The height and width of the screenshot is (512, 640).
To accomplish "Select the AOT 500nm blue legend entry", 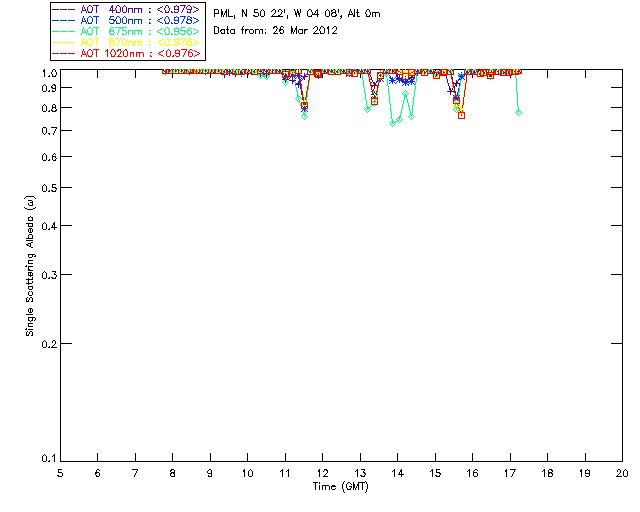I will pos(128,20).
